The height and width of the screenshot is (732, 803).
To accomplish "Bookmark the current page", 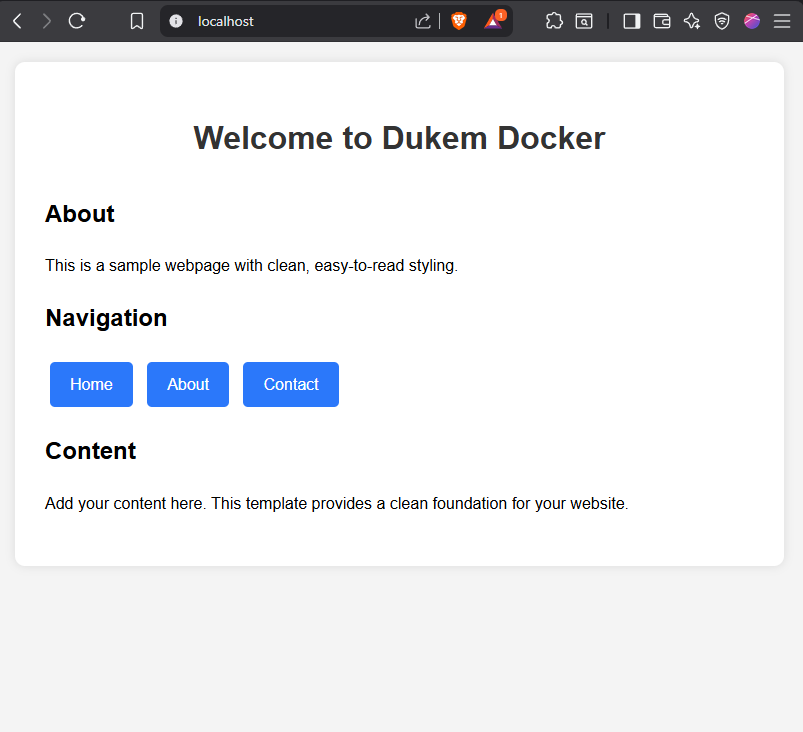I will click(136, 20).
